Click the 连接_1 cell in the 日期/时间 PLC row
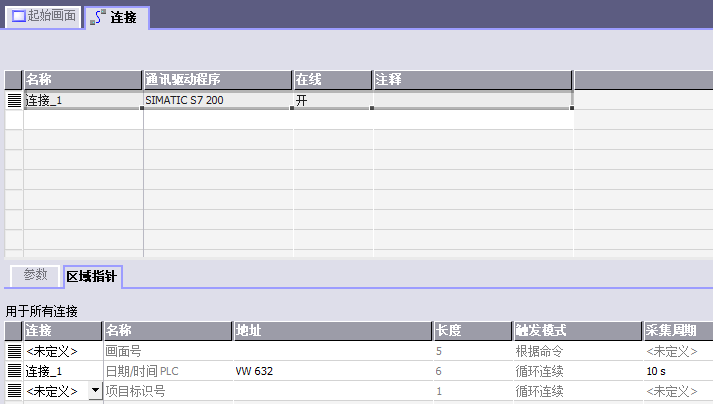Viewport: 713px width, 404px height. click(x=63, y=371)
